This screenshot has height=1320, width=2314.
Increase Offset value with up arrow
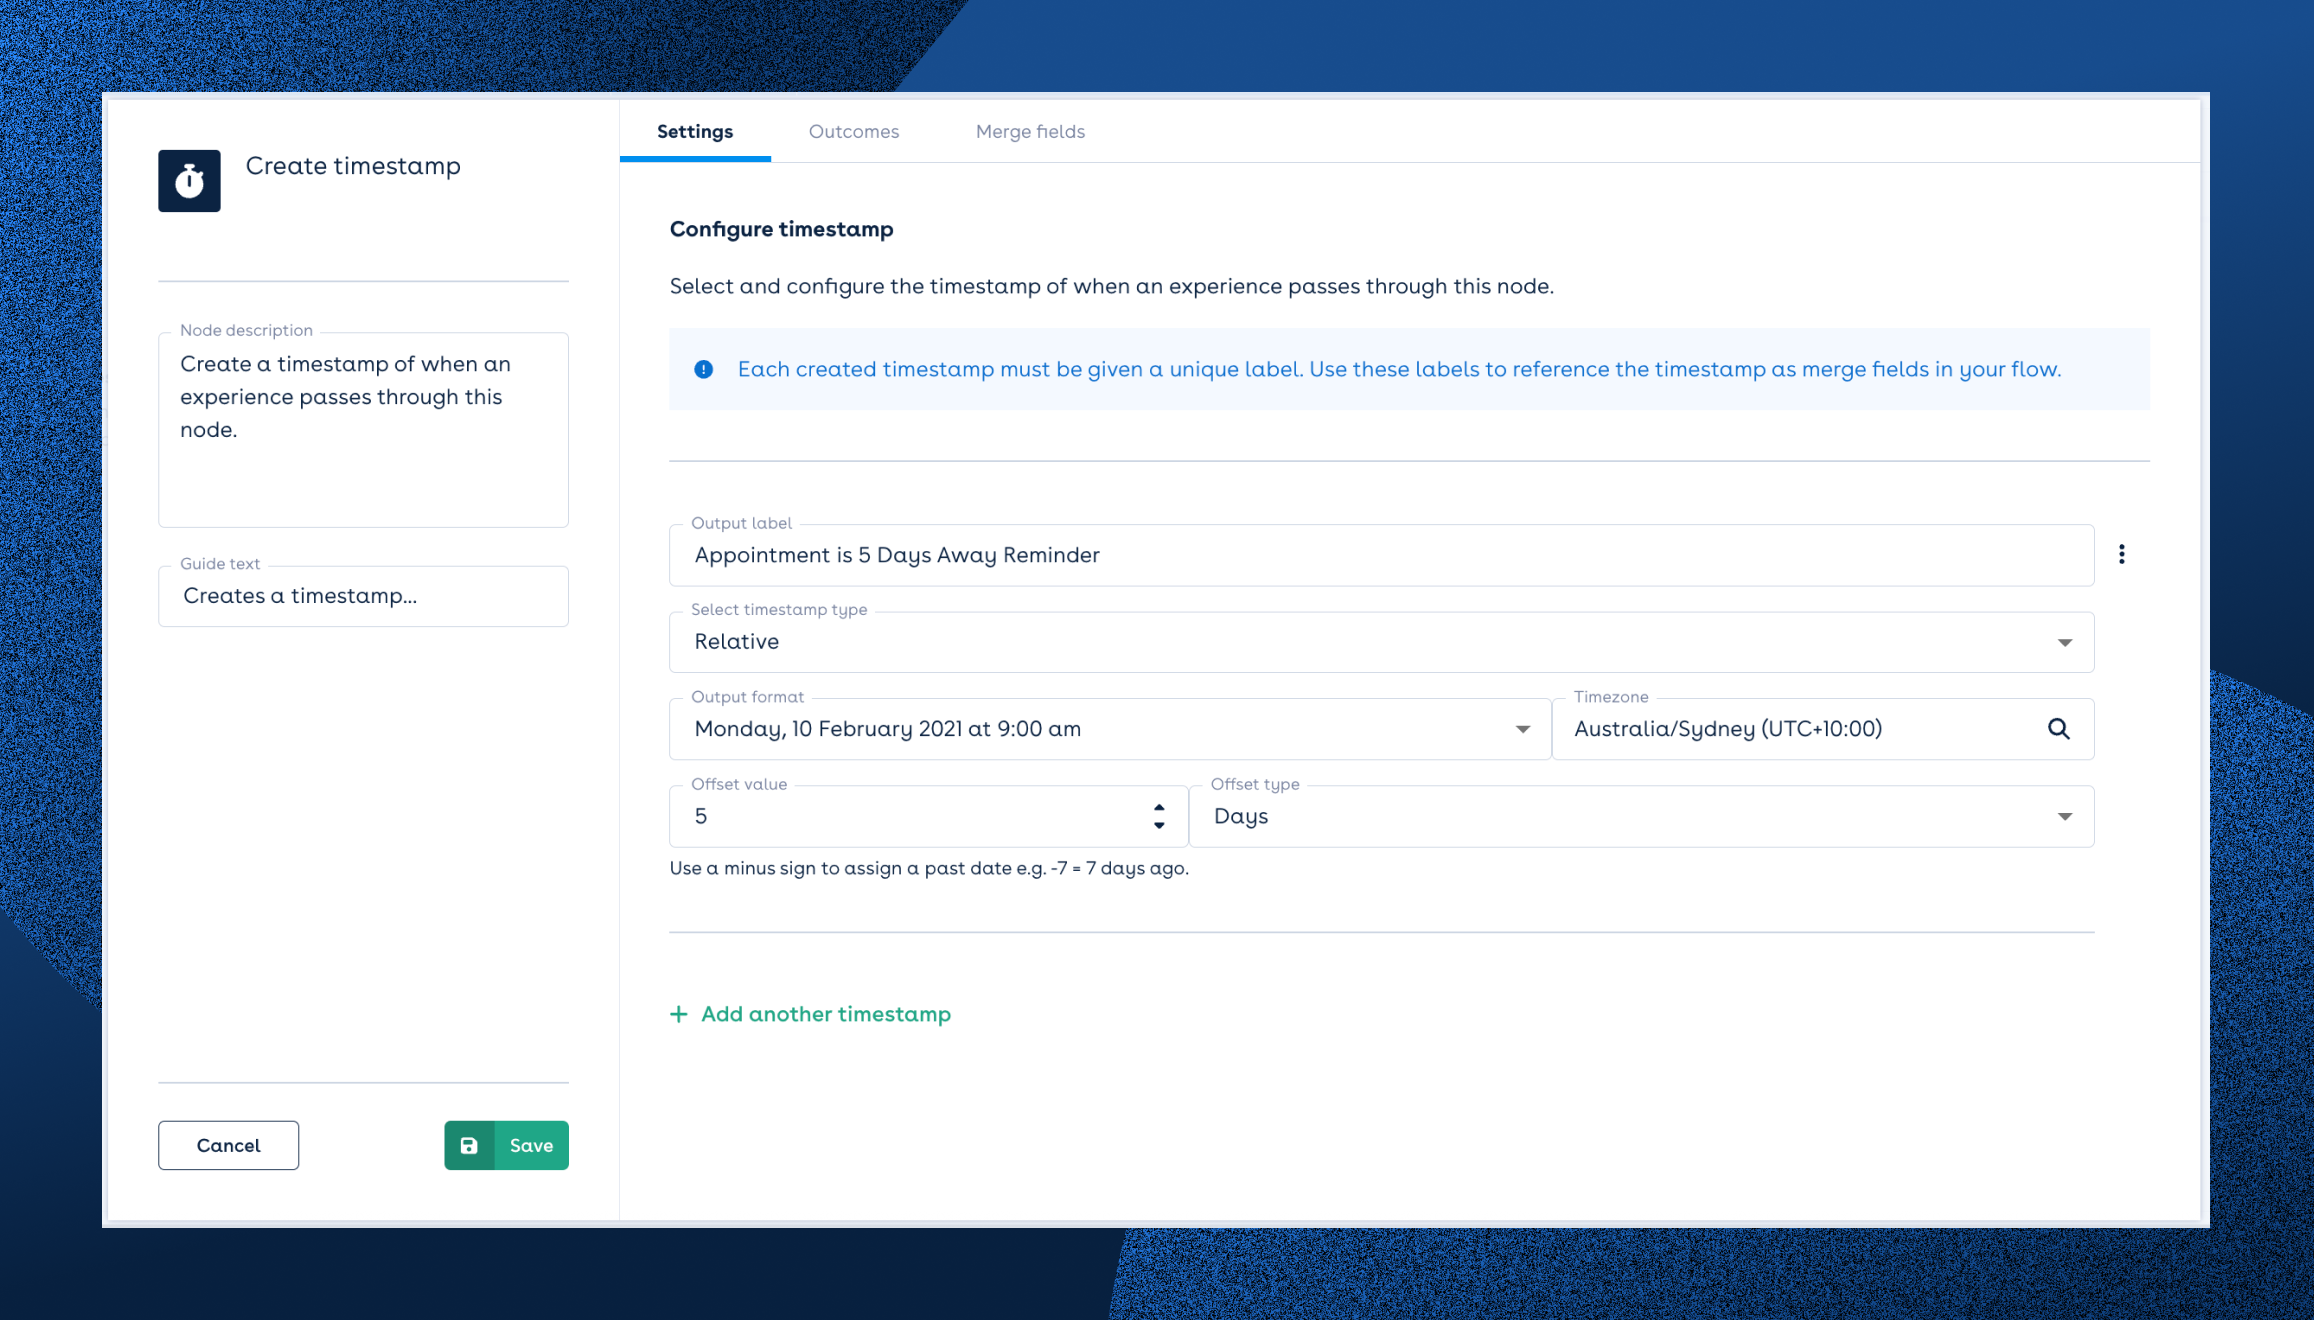point(1159,806)
